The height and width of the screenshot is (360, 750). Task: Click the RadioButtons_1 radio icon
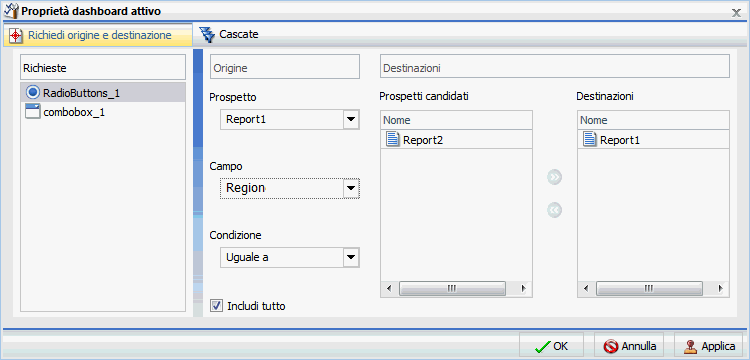(x=33, y=92)
